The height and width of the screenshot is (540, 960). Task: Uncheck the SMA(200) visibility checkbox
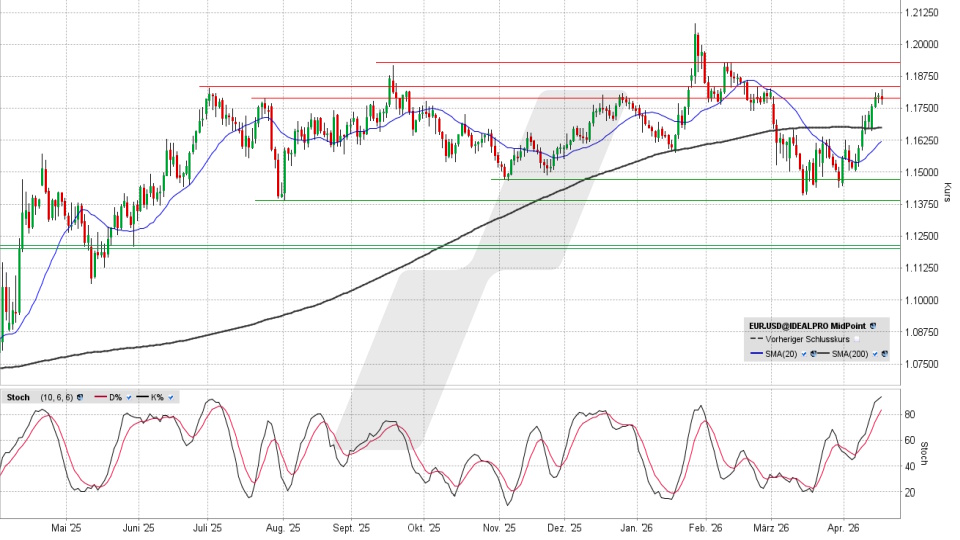[875, 354]
